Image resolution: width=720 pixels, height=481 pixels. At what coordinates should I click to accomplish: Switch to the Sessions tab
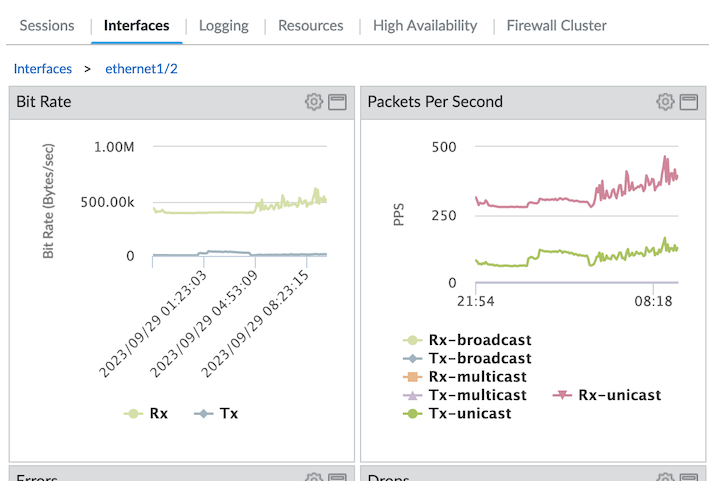pyautogui.click(x=47, y=25)
